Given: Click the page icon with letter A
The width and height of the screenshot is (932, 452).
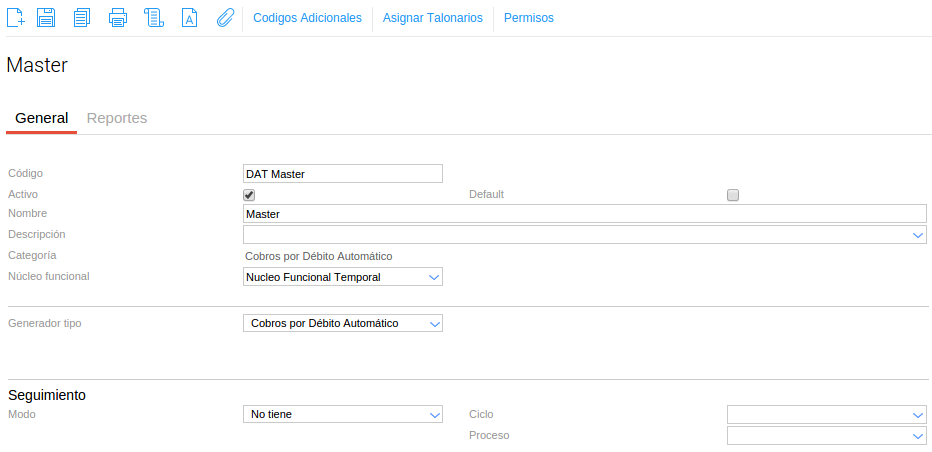Looking at the screenshot, I should tap(189, 17).
